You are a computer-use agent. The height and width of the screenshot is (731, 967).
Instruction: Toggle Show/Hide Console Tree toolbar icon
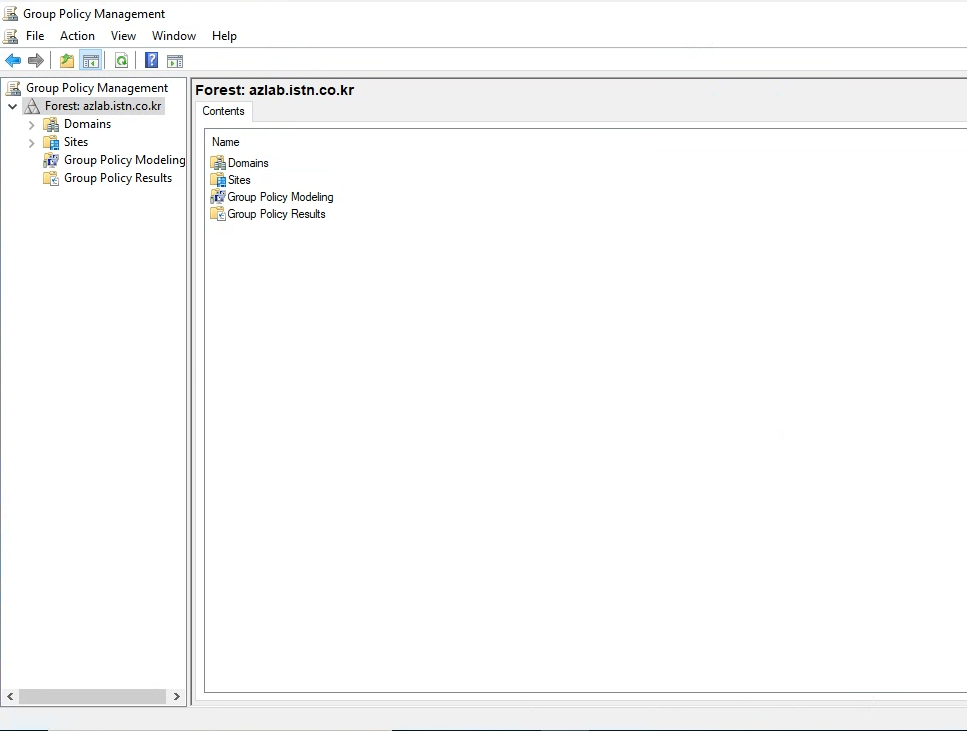pos(91,60)
